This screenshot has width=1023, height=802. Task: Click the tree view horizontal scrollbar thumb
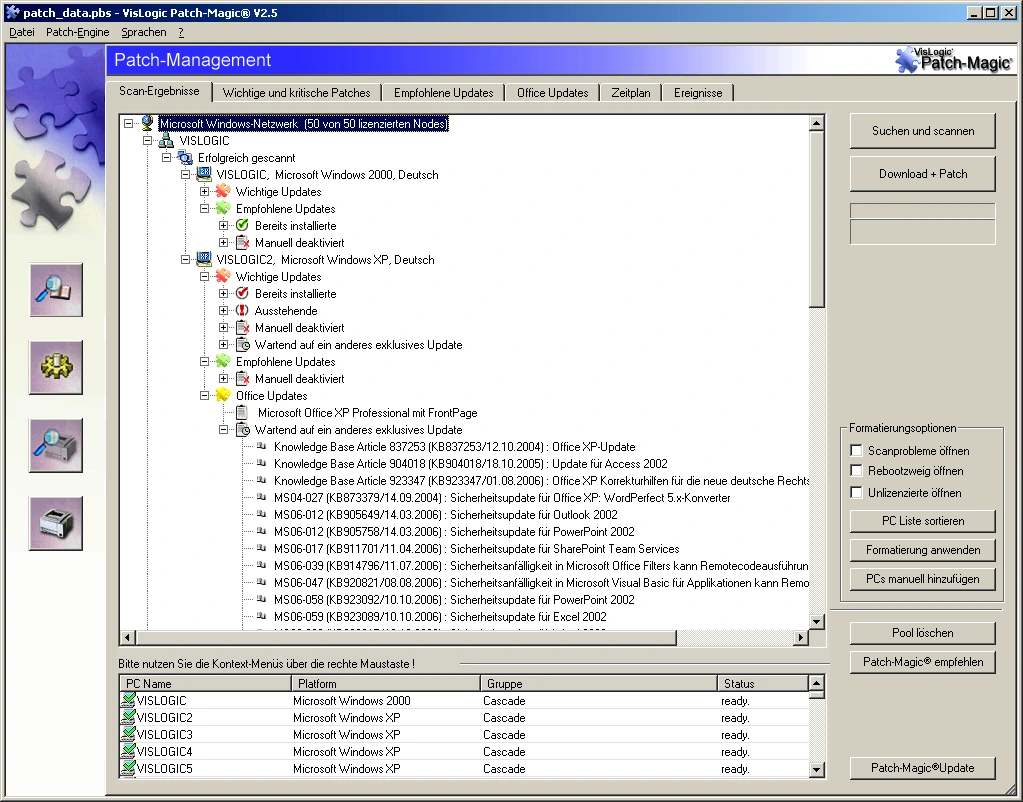(x=405, y=637)
